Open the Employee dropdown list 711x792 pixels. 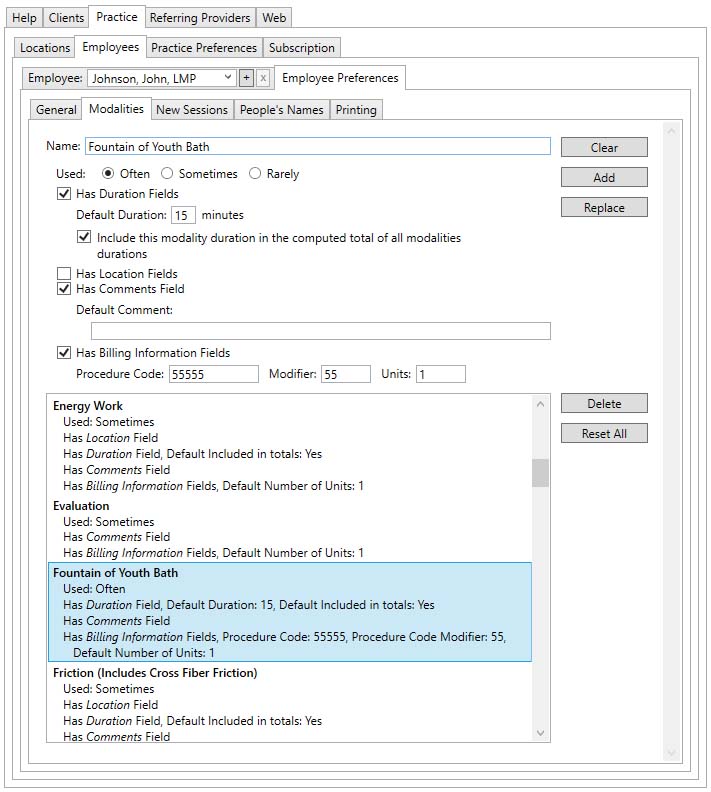coord(229,78)
